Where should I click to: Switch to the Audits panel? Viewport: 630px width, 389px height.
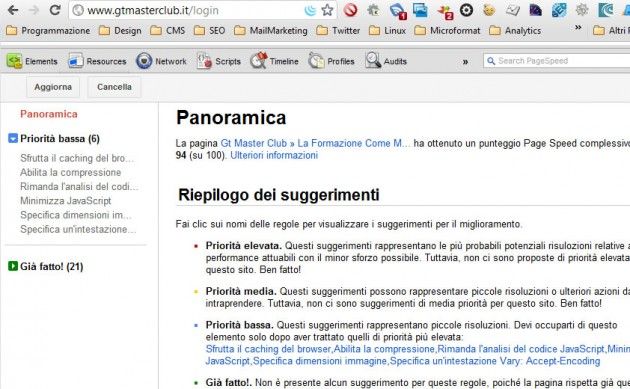[386, 61]
